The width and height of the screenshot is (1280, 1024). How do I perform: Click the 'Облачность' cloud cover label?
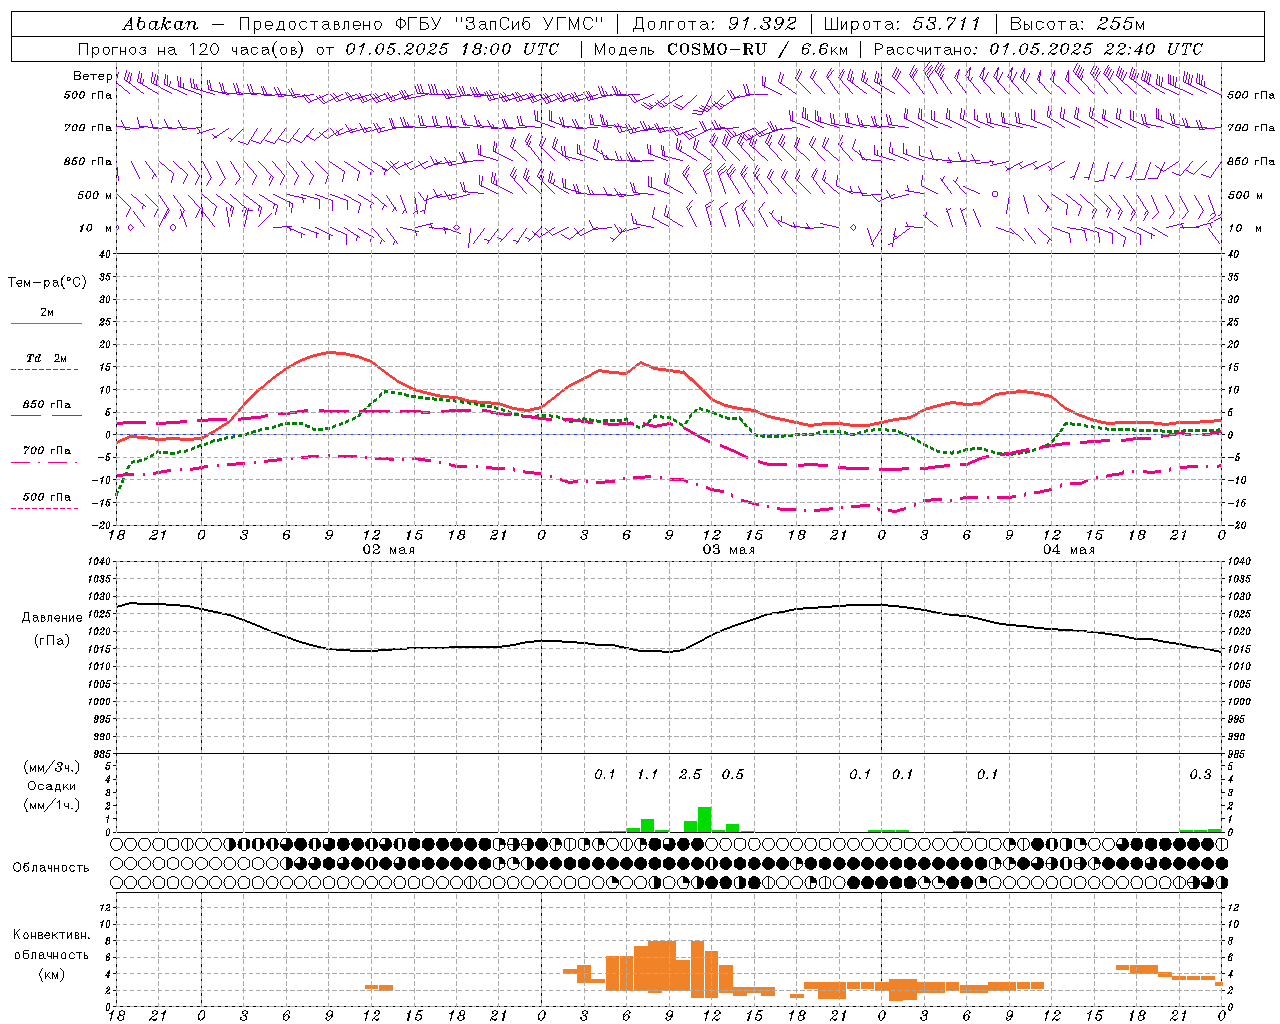[51, 868]
